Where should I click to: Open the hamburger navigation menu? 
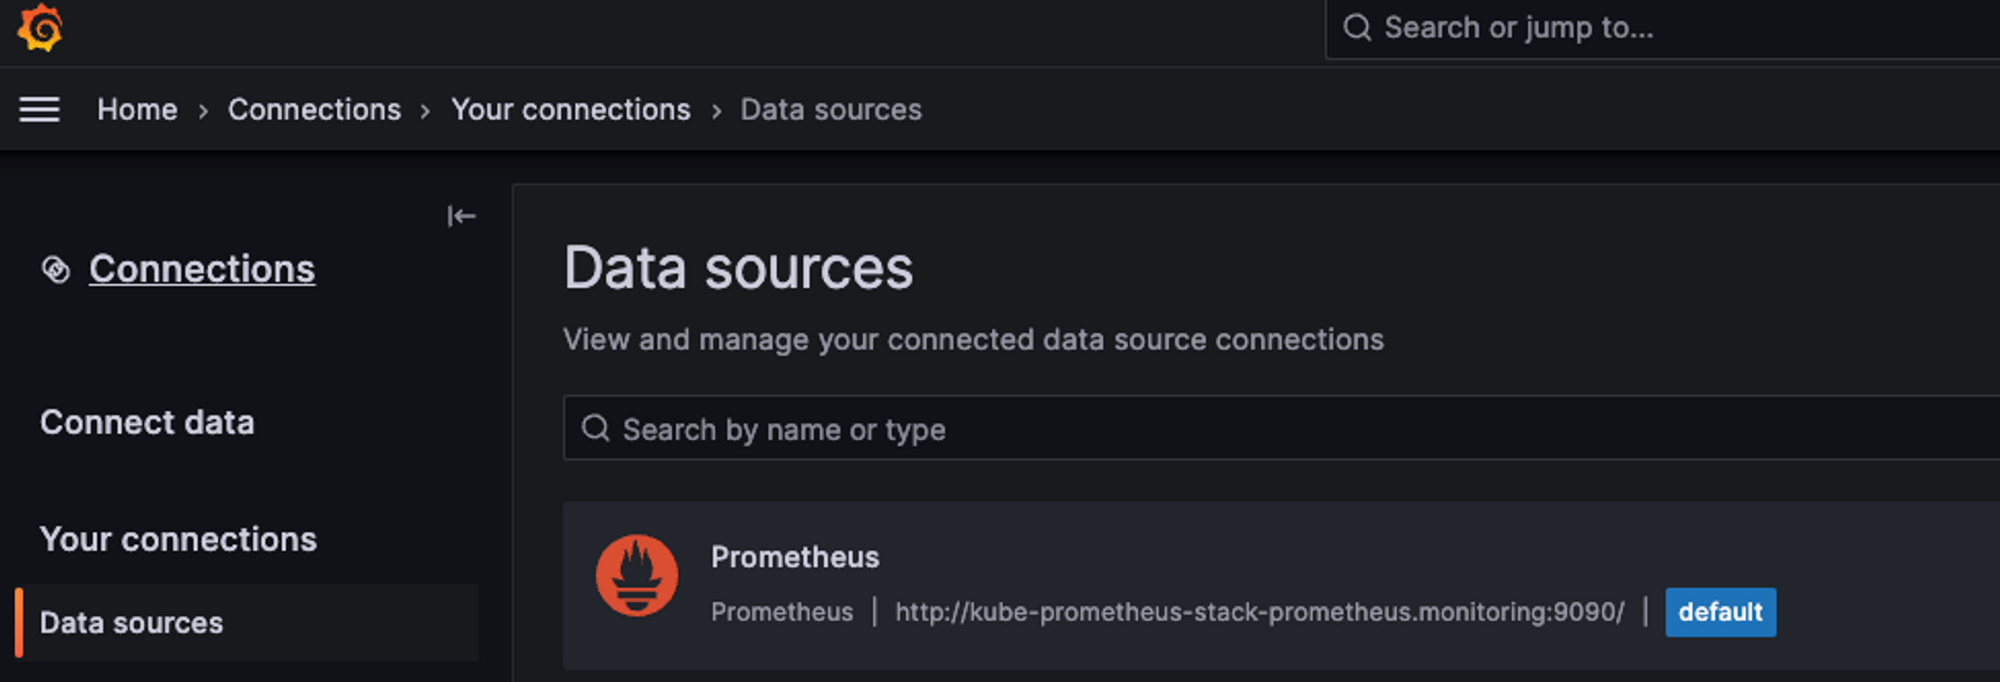click(40, 109)
